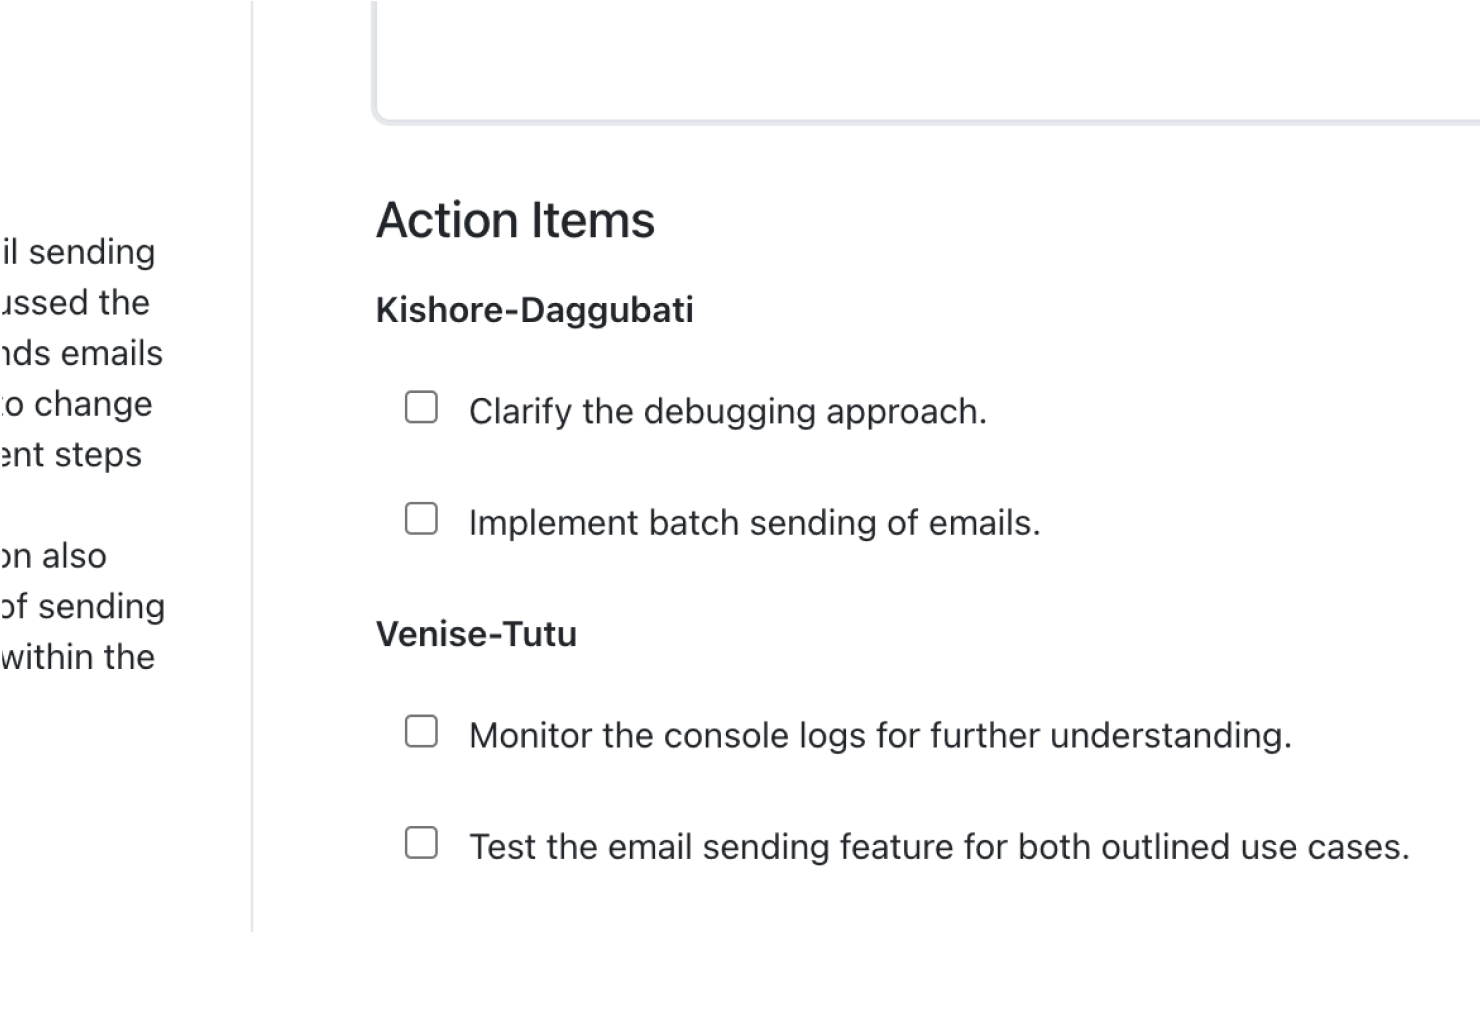Image resolution: width=1480 pixels, height=1024 pixels.
Task: Click the 'Implement batch sending of emails.' text
Action: [x=754, y=523]
